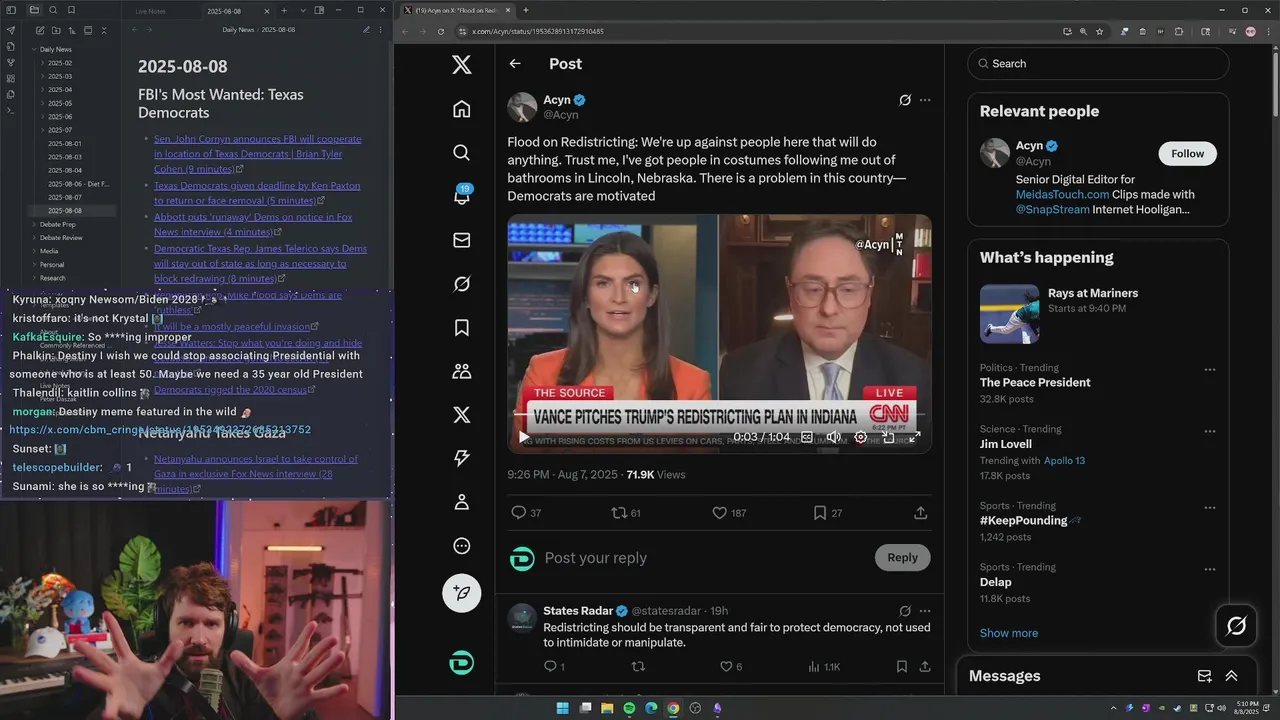Open MeidasTouch.com link in Acyn bio
This screenshot has width=1280, height=720.
click(1062, 194)
